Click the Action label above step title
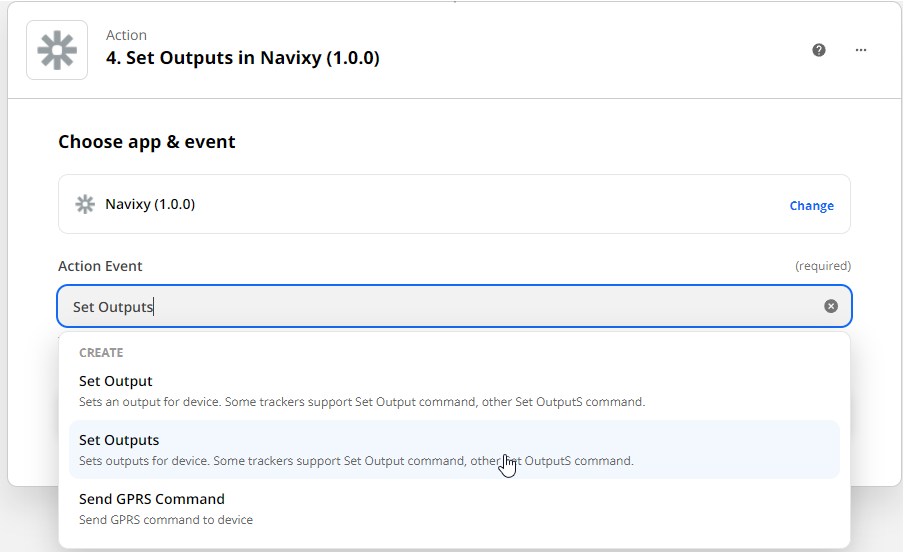 (x=126, y=35)
